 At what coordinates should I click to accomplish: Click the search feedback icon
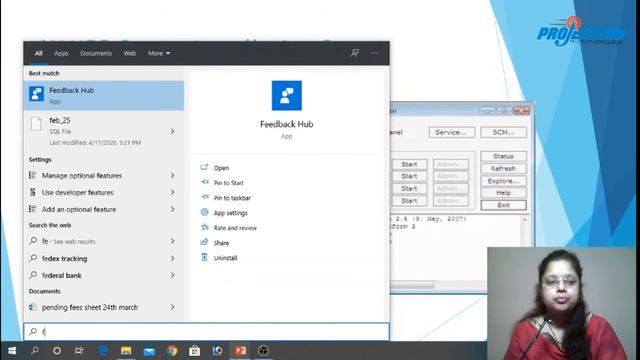[355, 53]
